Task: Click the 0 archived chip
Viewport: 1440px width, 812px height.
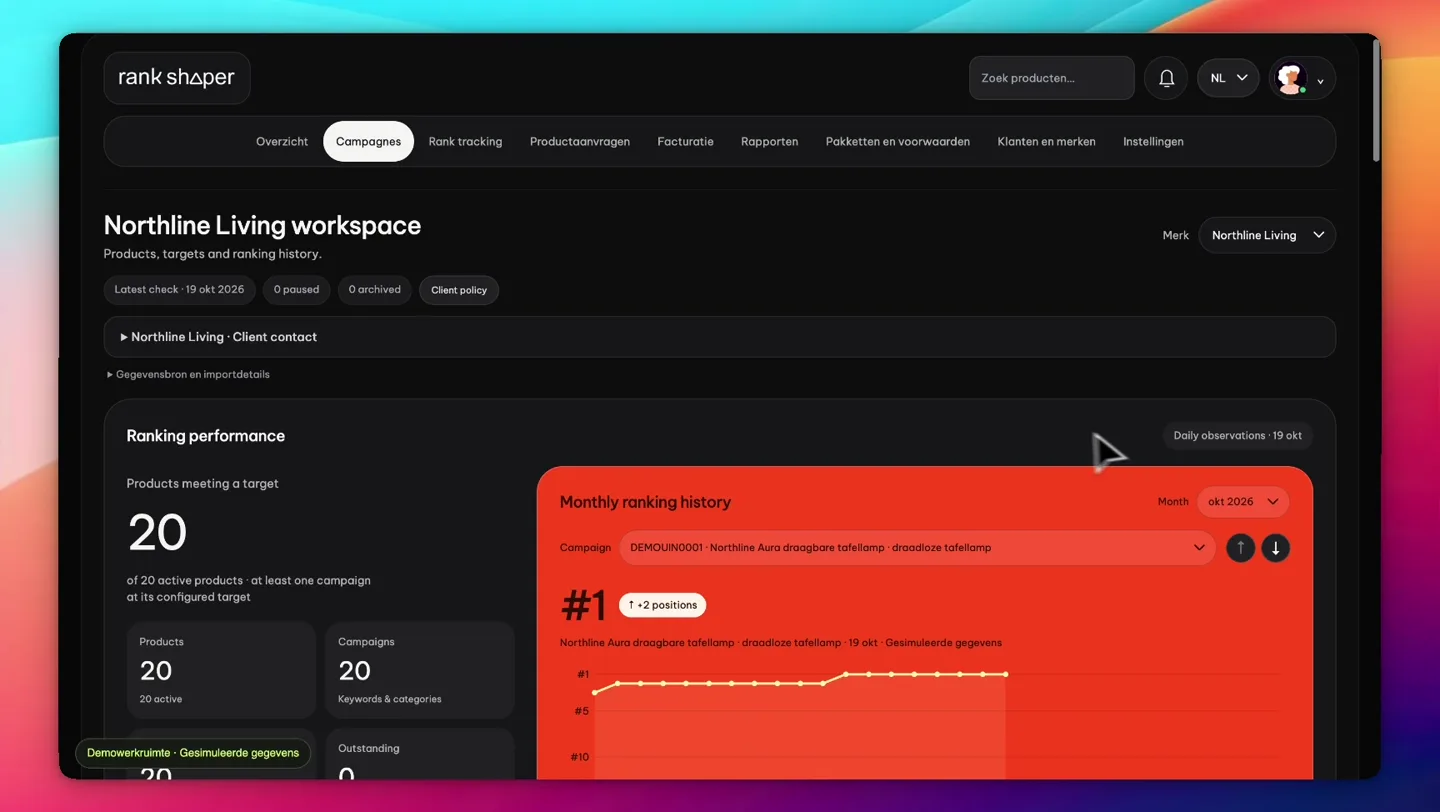Action: coord(374,290)
